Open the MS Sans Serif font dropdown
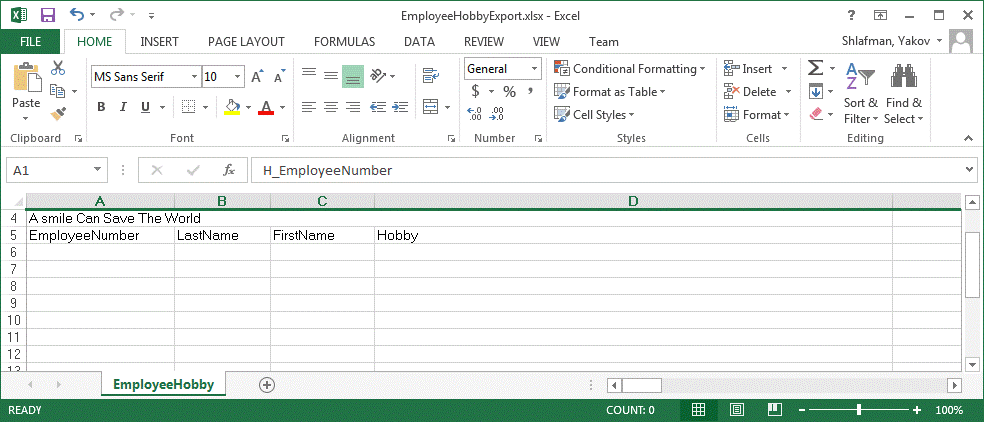 click(x=193, y=76)
